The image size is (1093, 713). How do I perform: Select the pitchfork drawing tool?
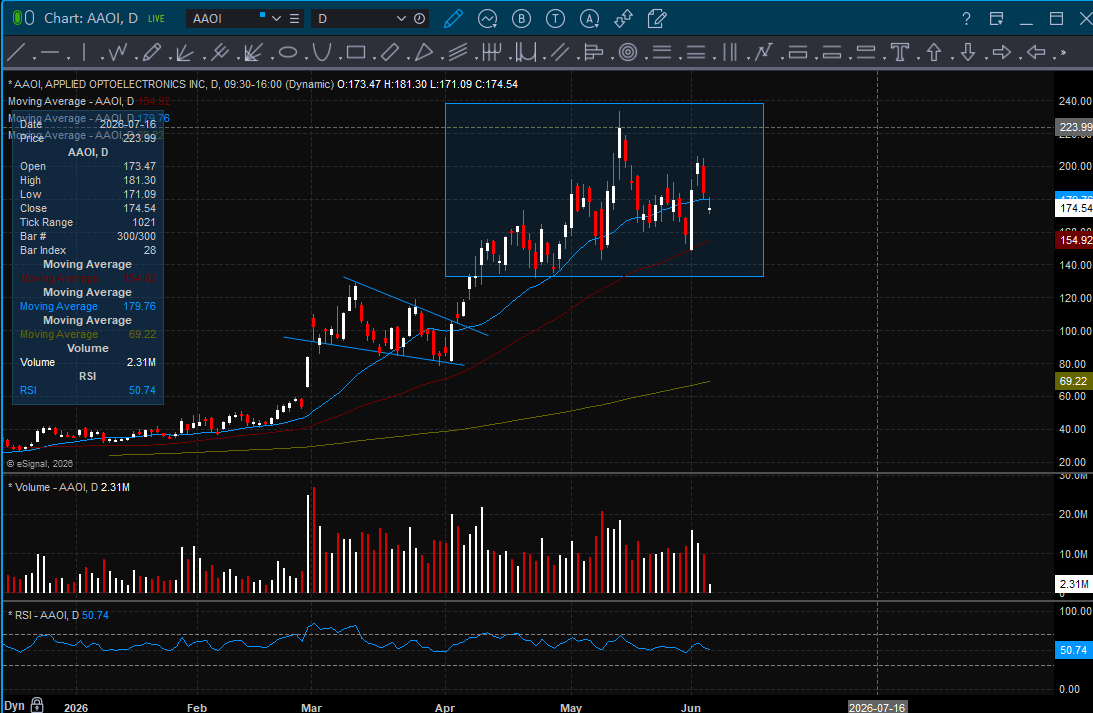tap(220, 52)
